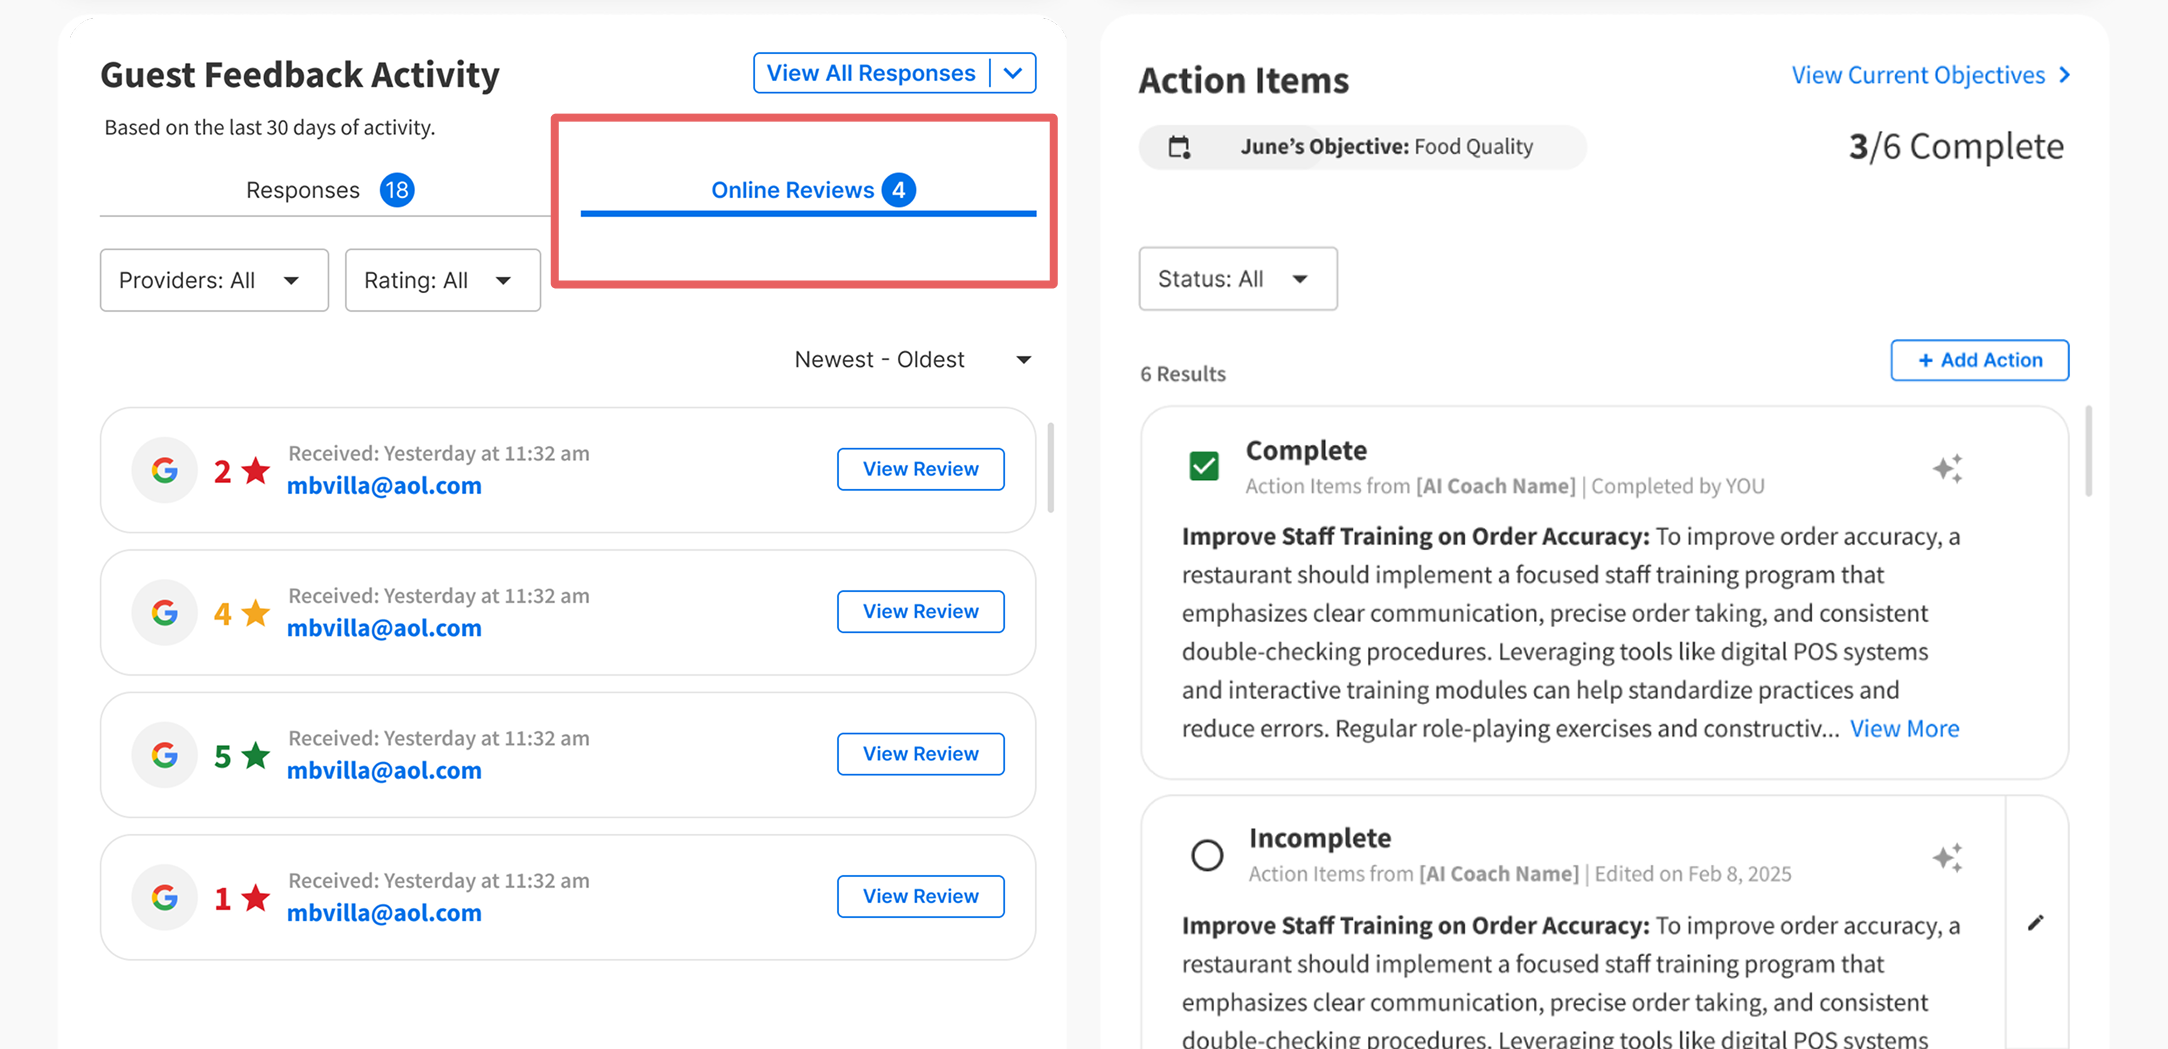Click the Add Action button
The width and height of the screenshot is (2168, 1049).
click(x=1979, y=360)
